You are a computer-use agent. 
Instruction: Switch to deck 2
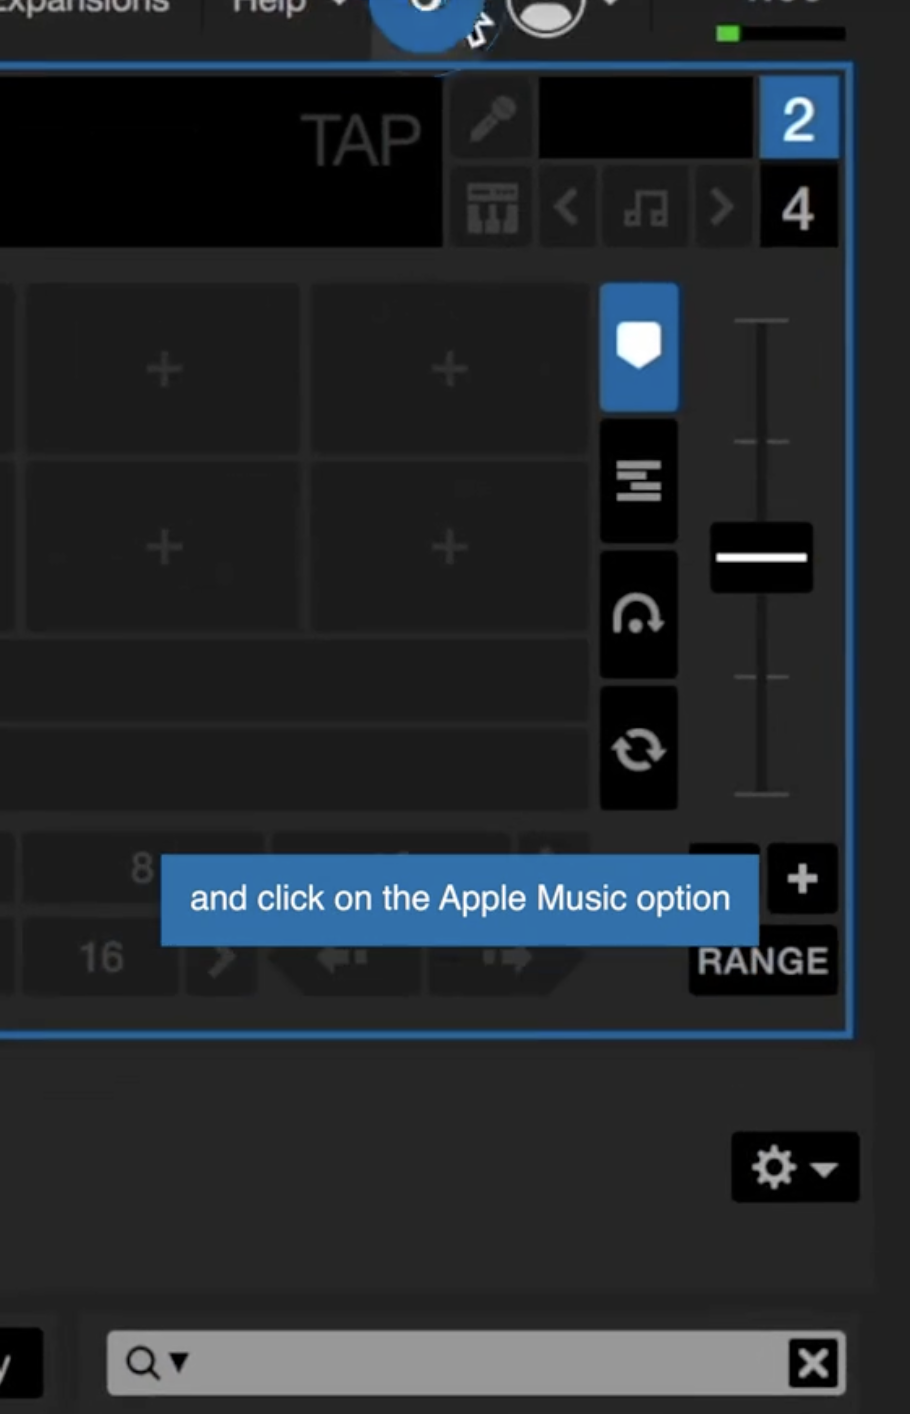tap(798, 120)
